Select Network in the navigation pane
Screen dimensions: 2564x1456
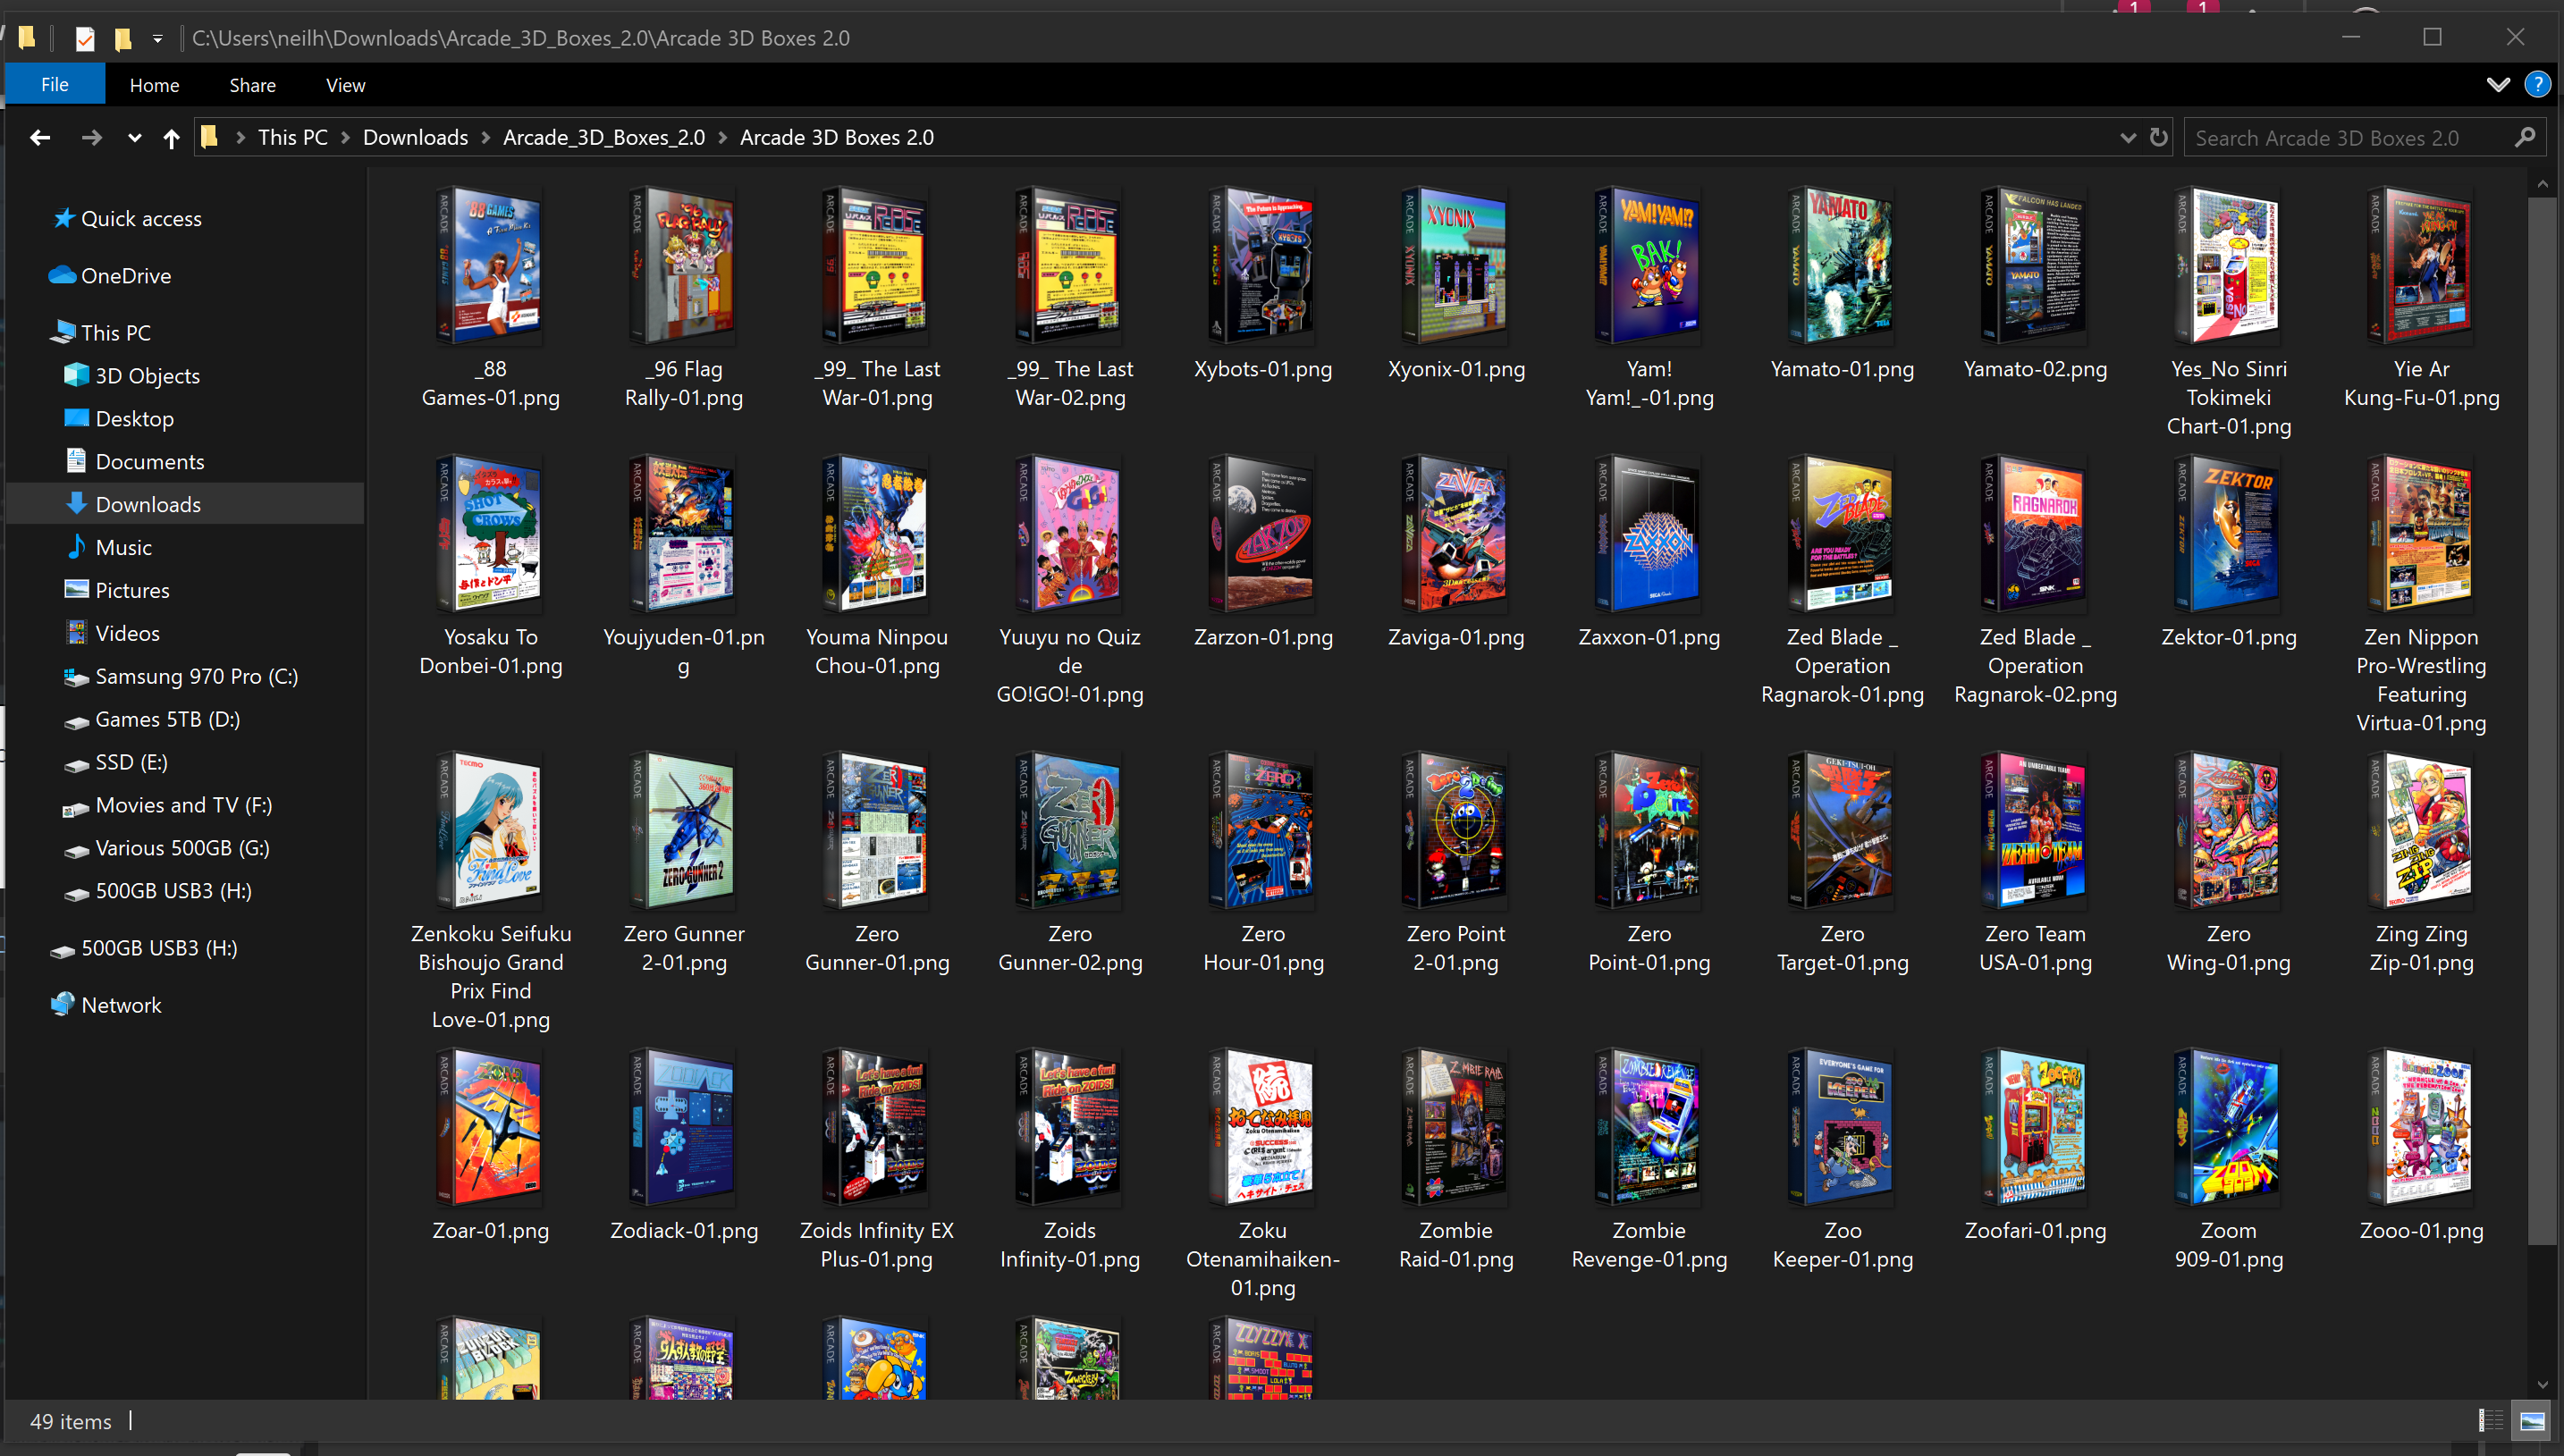click(x=106, y=1005)
